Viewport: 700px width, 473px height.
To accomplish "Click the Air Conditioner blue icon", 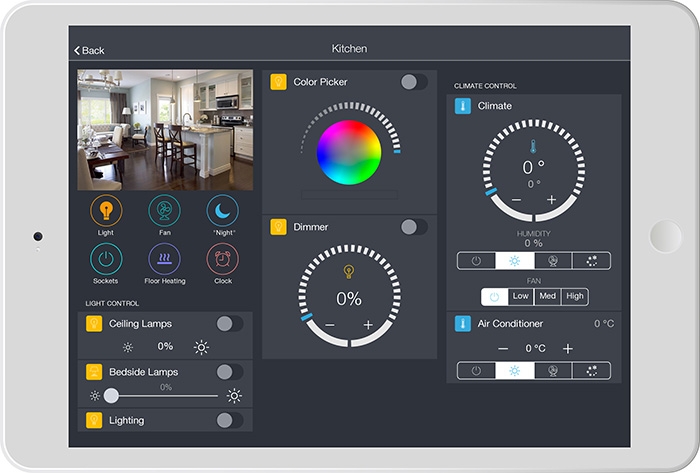I will click(462, 324).
